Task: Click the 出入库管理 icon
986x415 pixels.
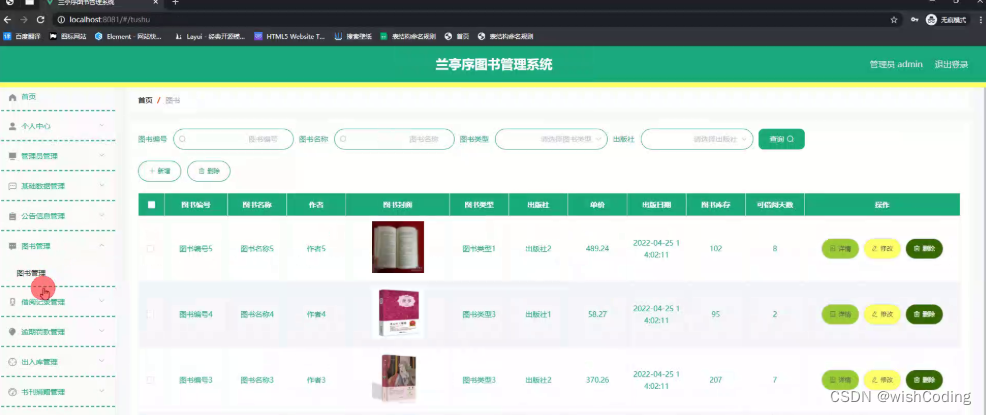Action: tap(13, 362)
